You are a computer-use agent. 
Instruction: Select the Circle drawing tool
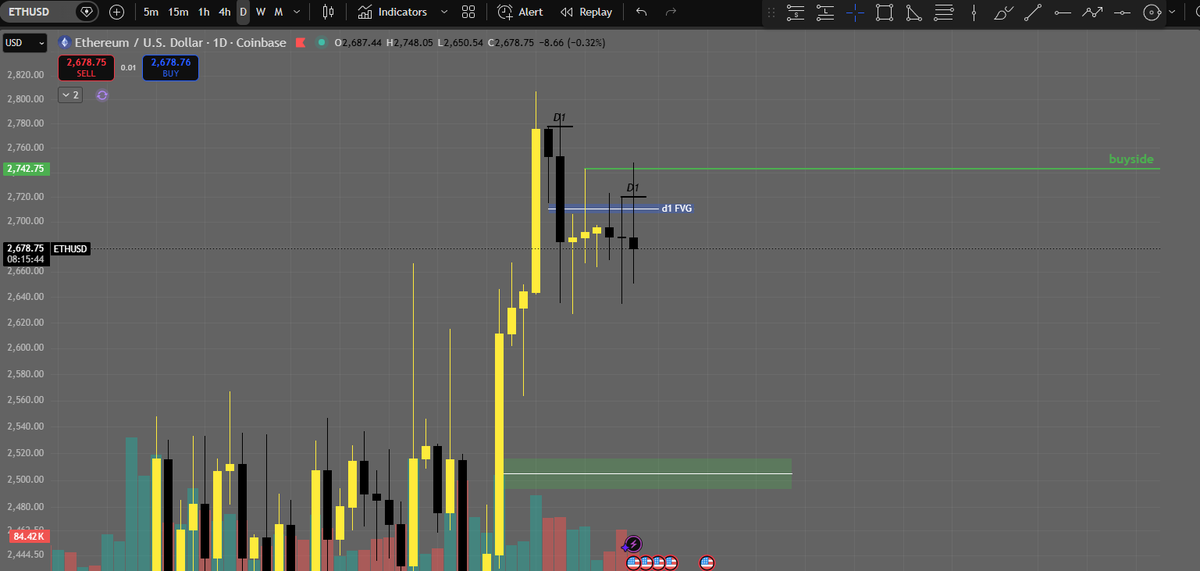(x=1152, y=13)
